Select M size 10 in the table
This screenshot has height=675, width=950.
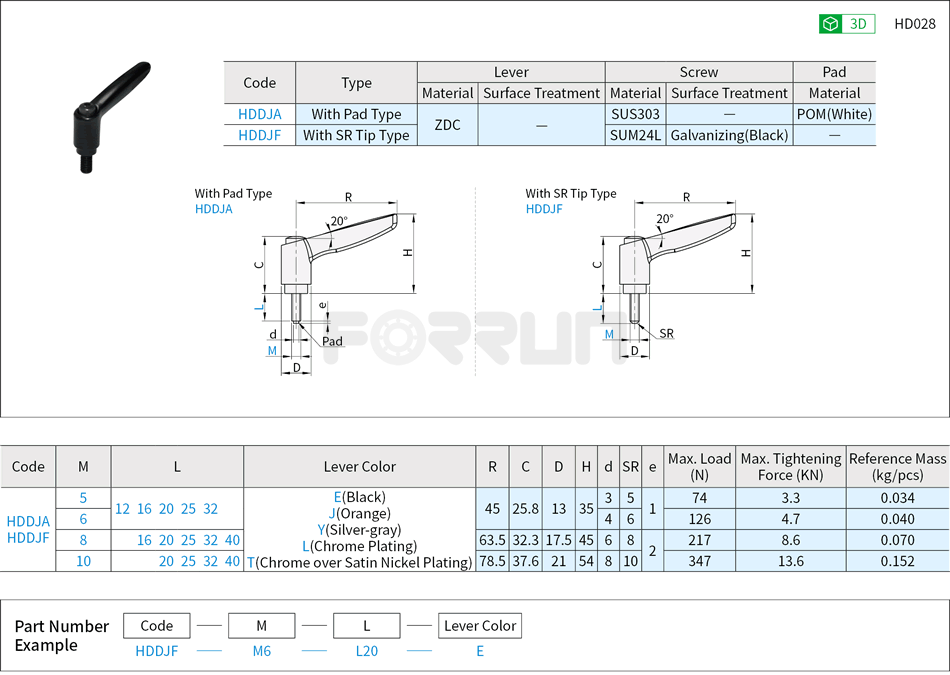(83, 561)
